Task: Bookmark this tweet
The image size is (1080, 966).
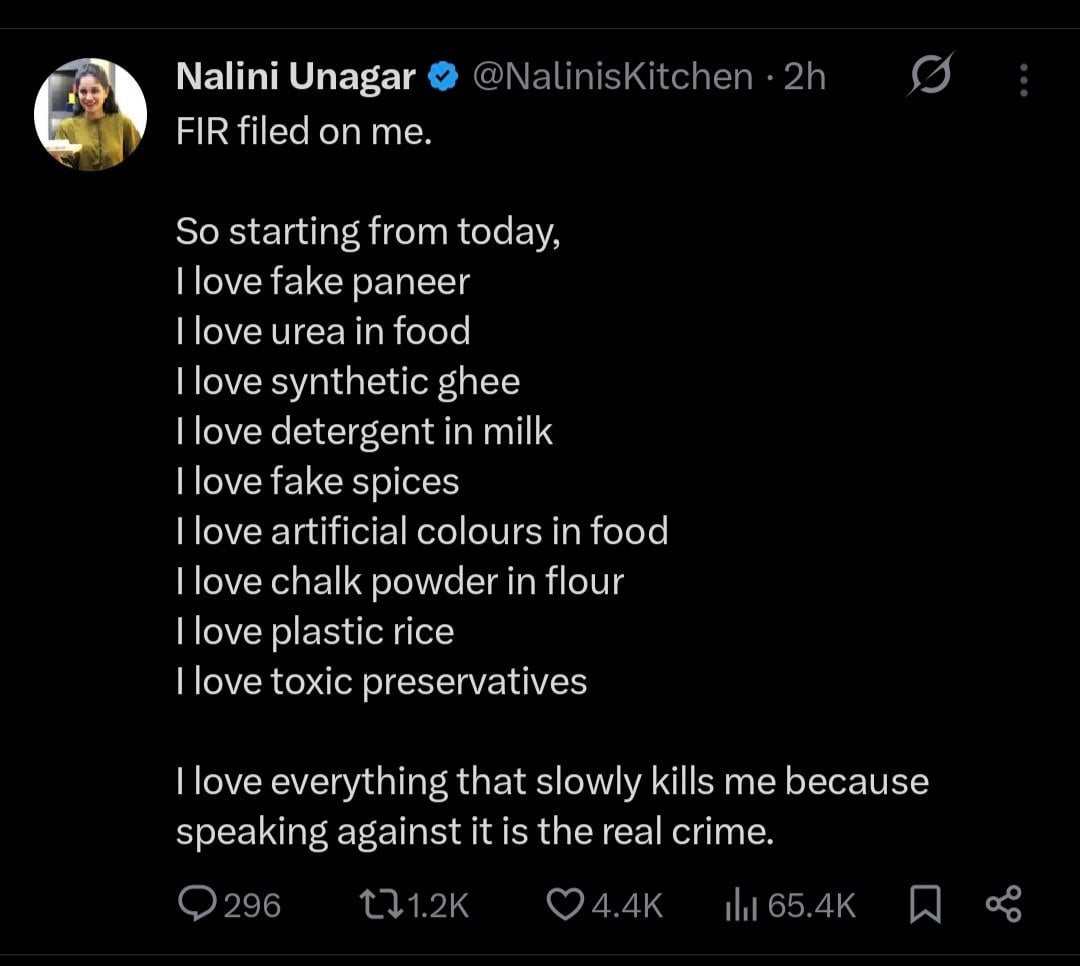Action: click(925, 904)
